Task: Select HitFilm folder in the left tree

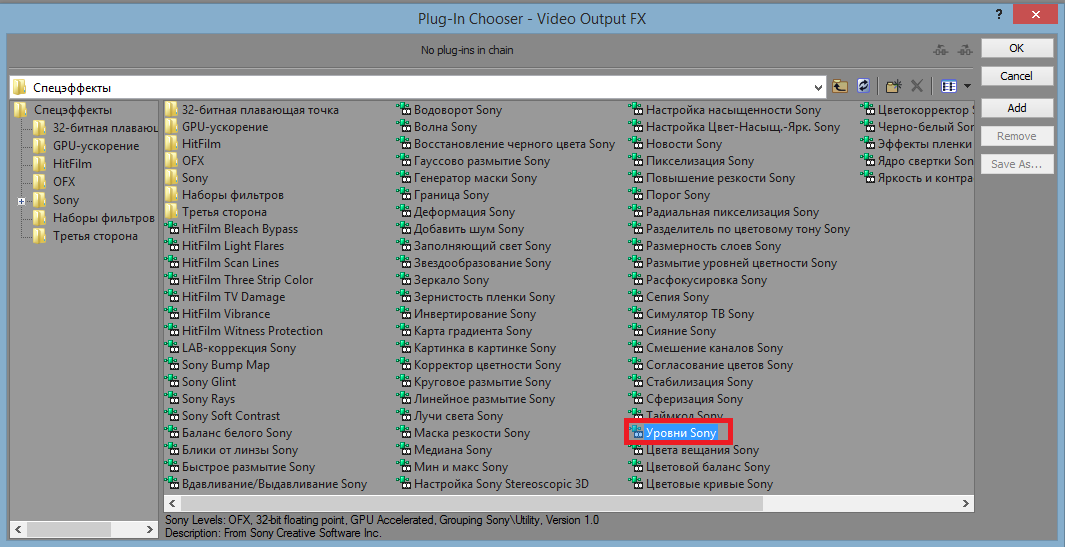Action: pos(72,164)
